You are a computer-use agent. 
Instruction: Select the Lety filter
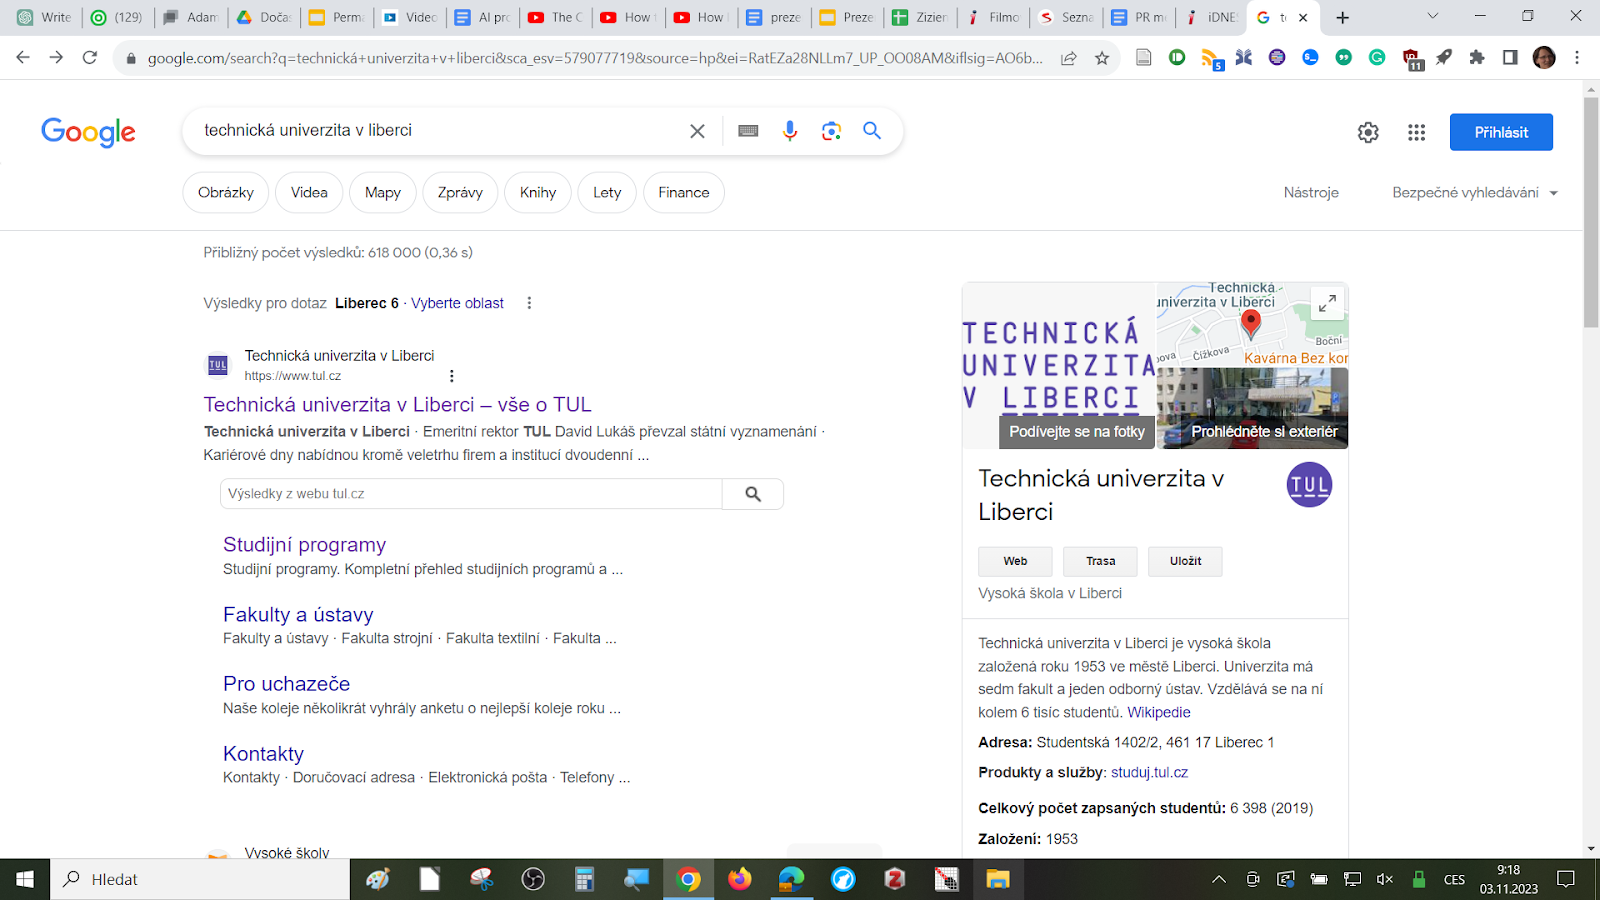[x=607, y=193]
